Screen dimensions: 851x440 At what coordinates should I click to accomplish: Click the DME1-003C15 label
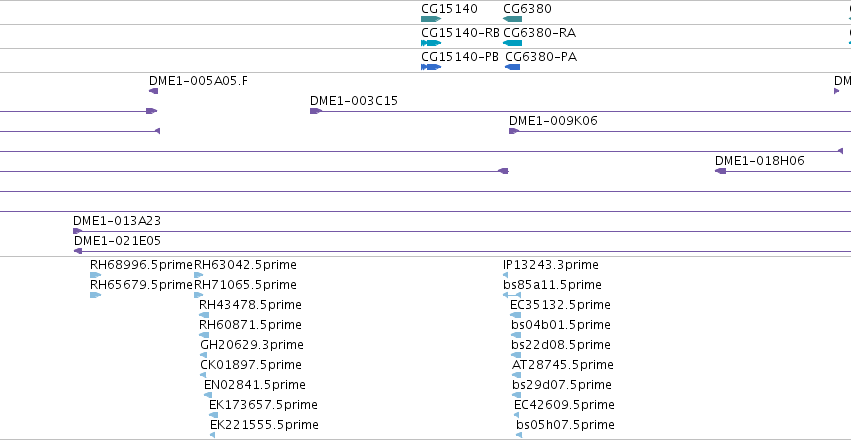pyautogui.click(x=354, y=100)
